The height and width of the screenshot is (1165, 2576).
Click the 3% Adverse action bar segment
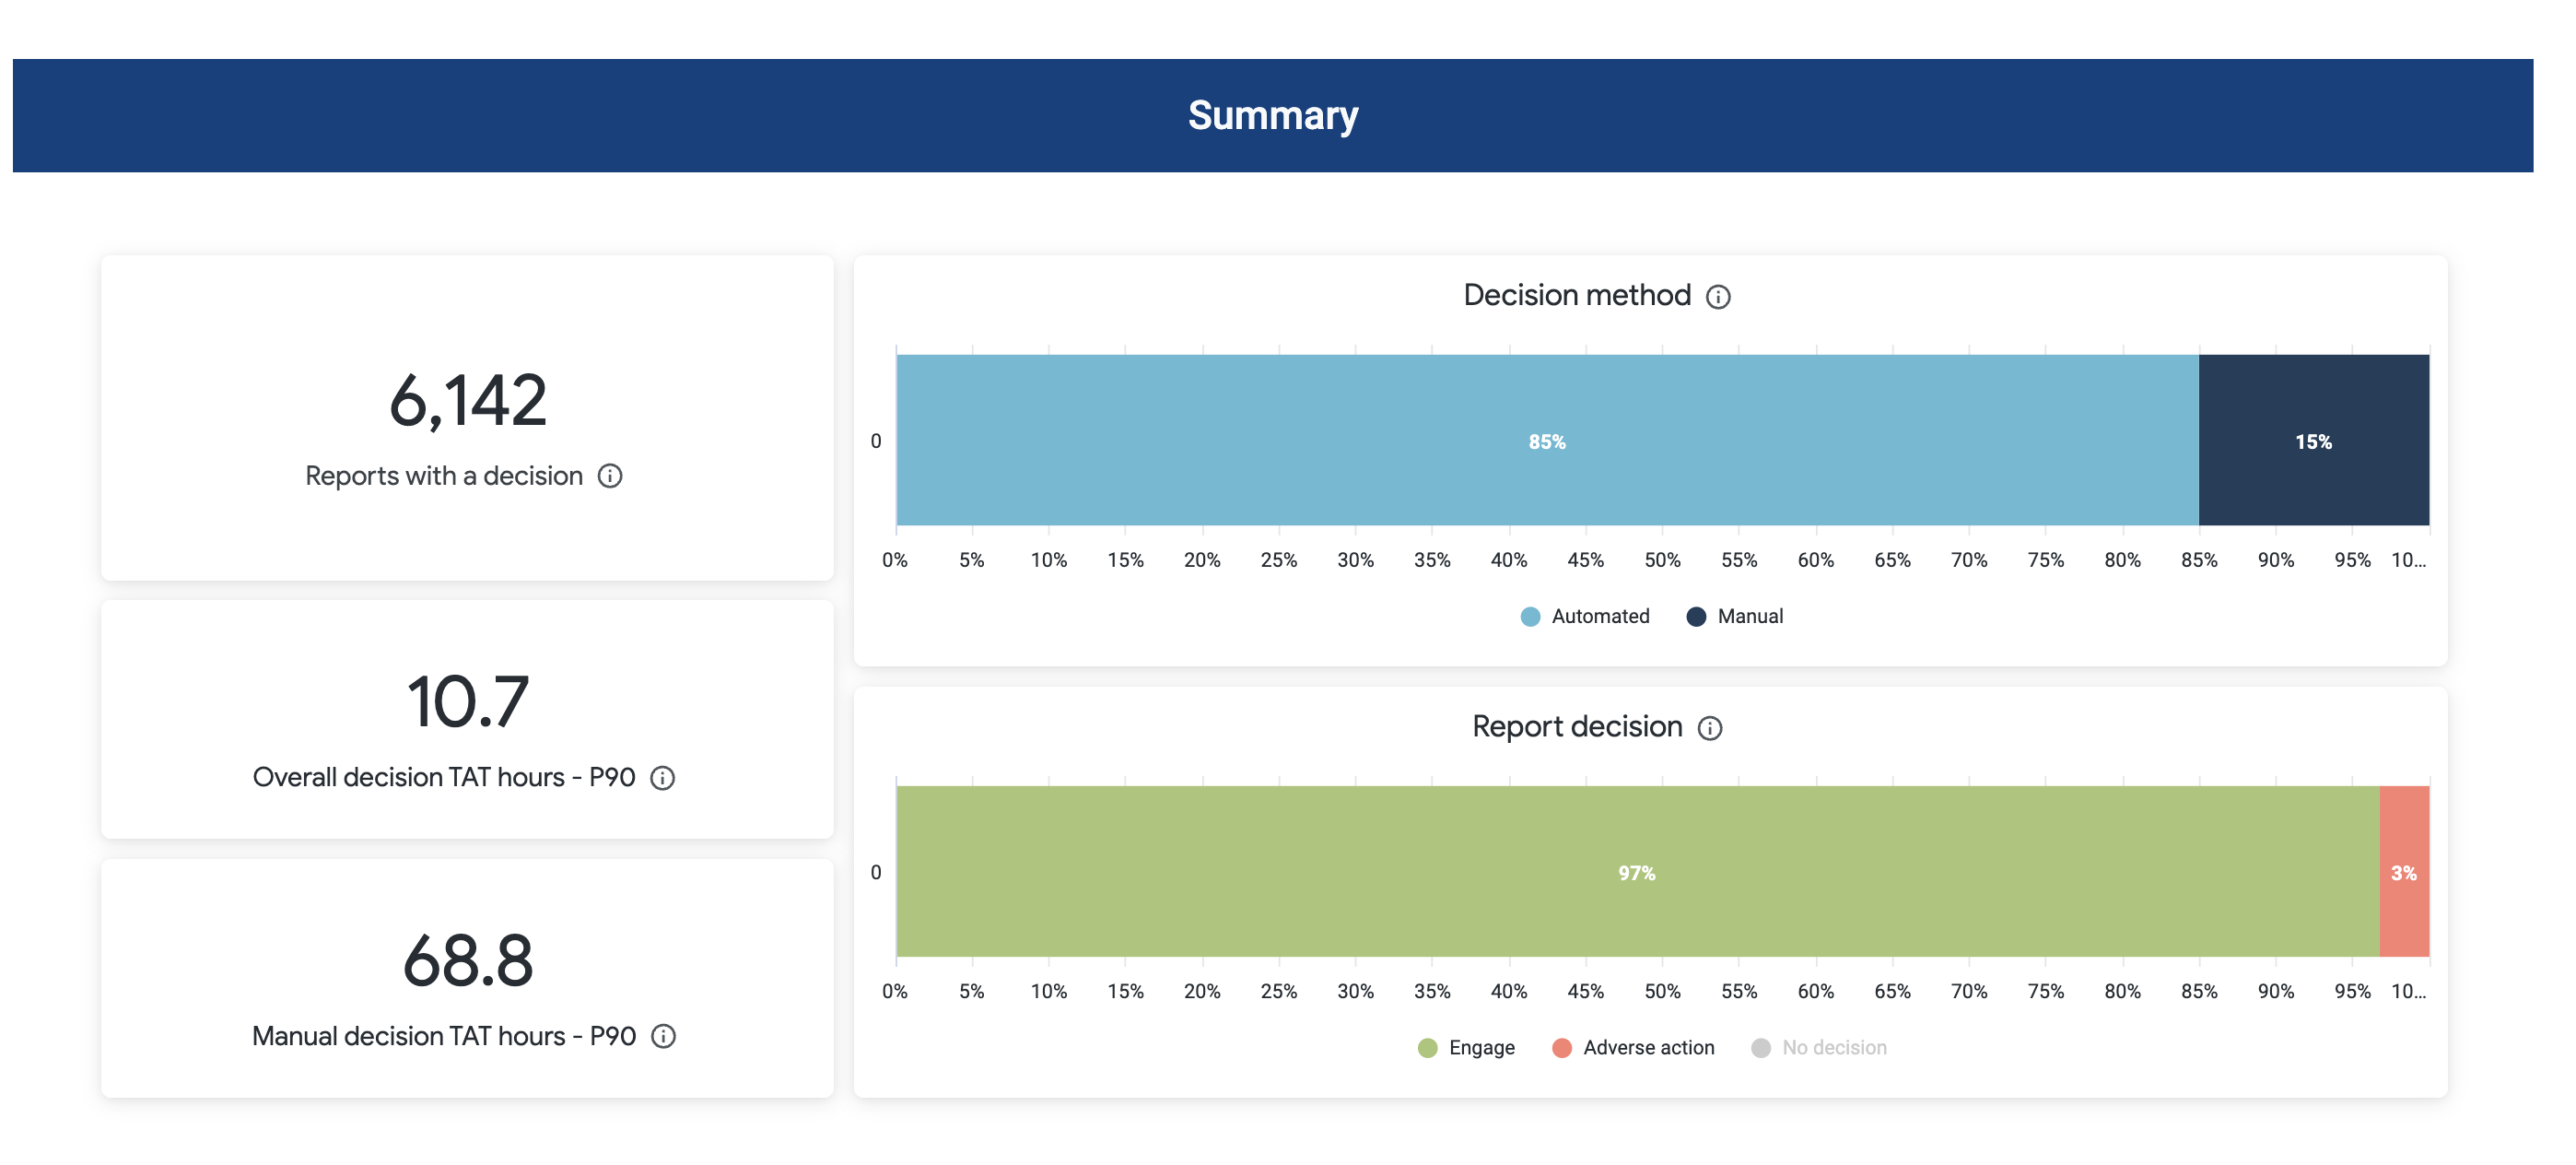coord(2404,872)
